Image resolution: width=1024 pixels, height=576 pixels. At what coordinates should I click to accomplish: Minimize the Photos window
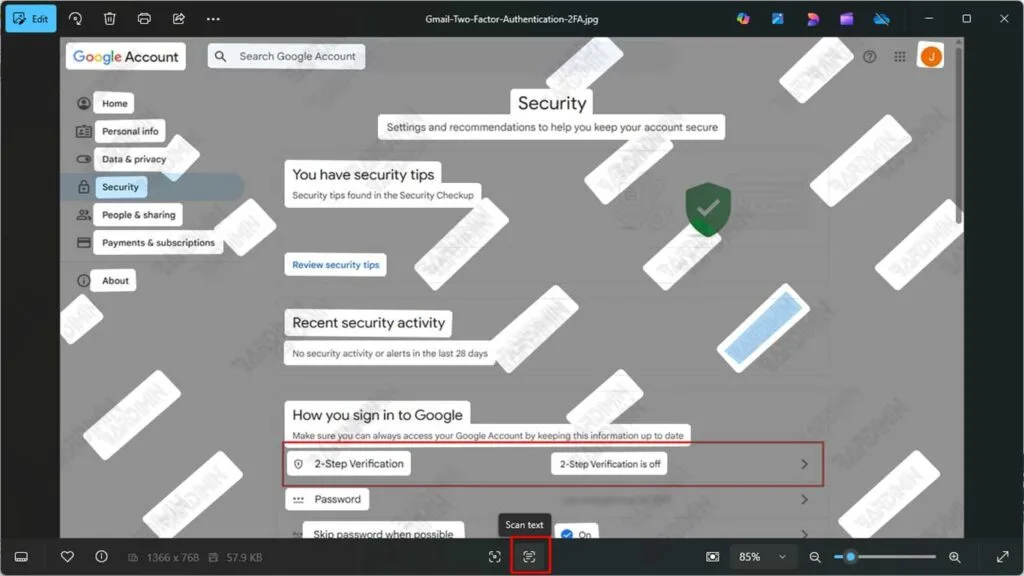click(929, 19)
